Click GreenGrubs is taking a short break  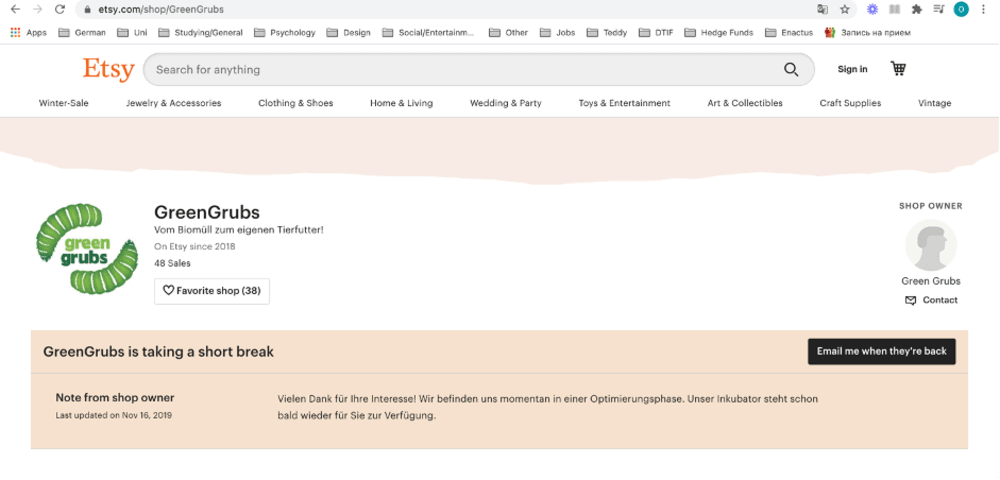tap(158, 352)
